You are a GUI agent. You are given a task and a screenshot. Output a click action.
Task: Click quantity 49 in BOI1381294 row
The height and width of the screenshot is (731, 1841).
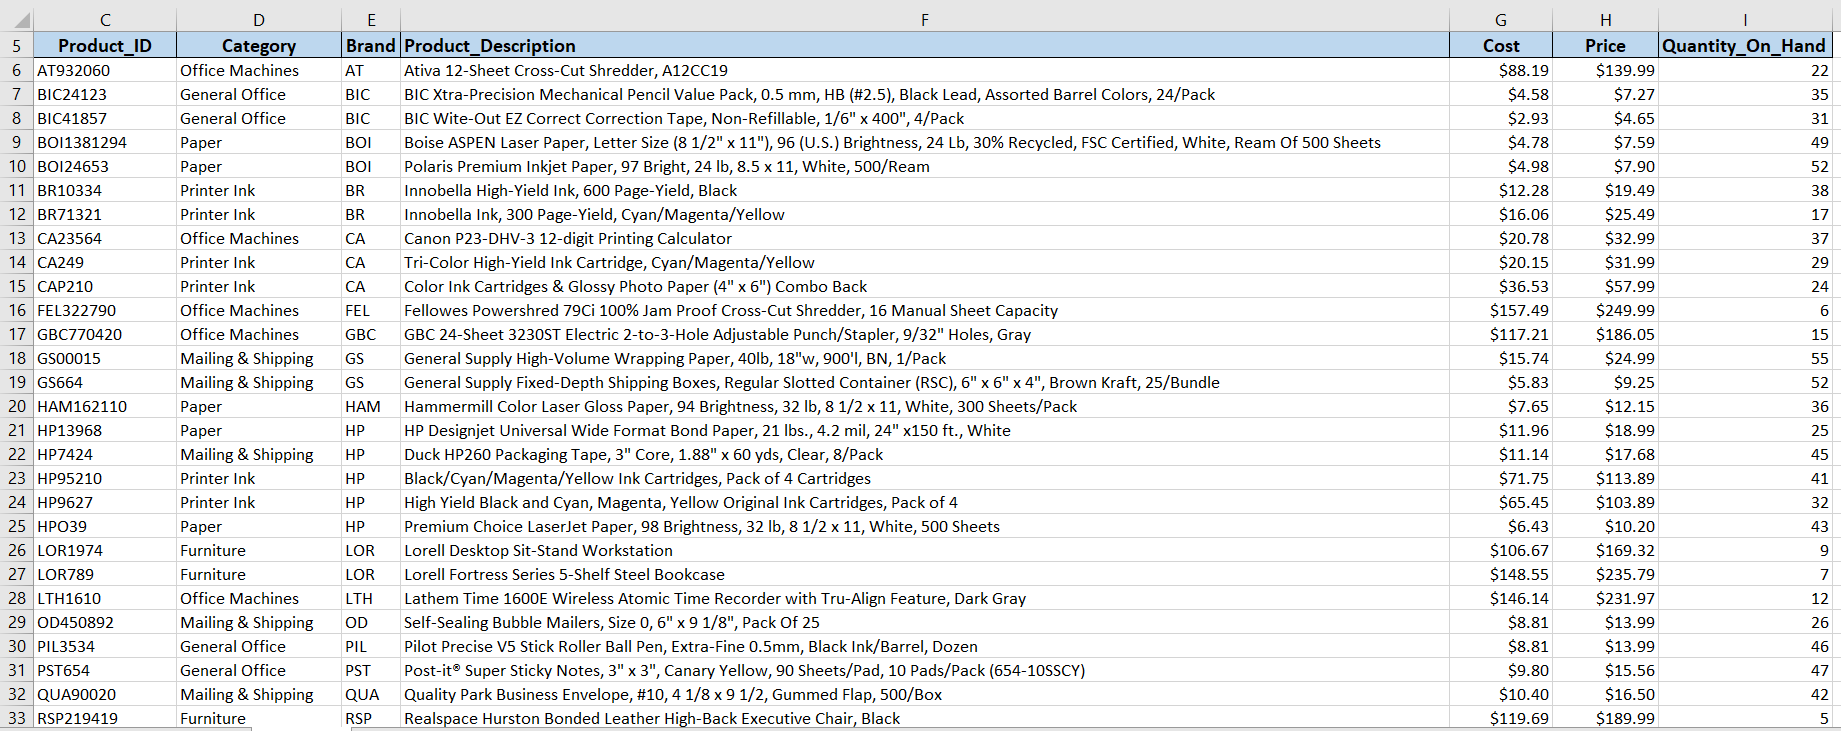pyautogui.click(x=1745, y=142)
